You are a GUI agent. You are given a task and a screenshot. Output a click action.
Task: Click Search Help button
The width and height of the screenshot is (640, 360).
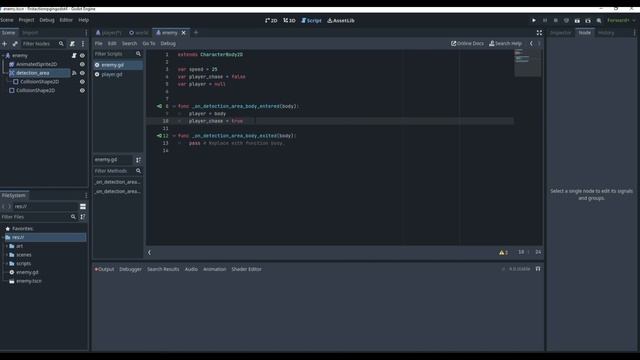coord(505,44)
